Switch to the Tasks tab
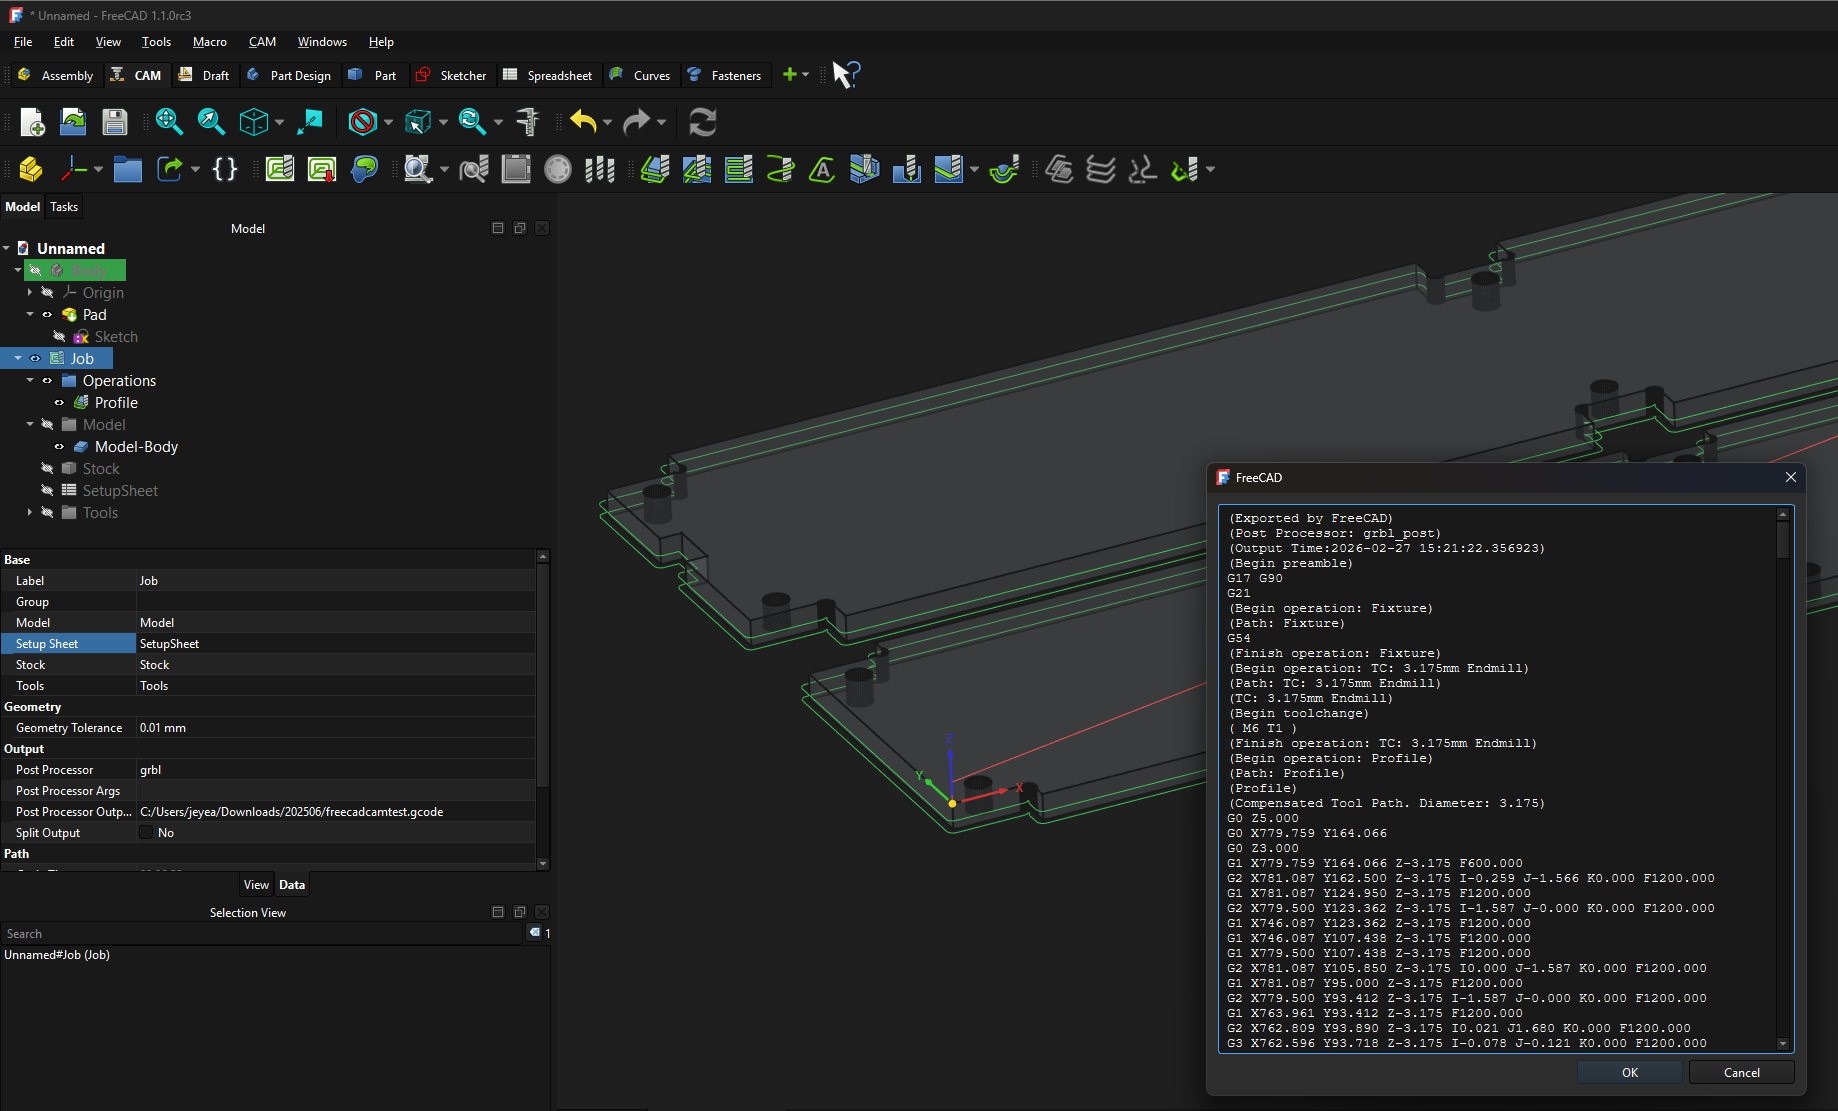Viewport: 1838px width, 1111px height. [x=64, y=207]
